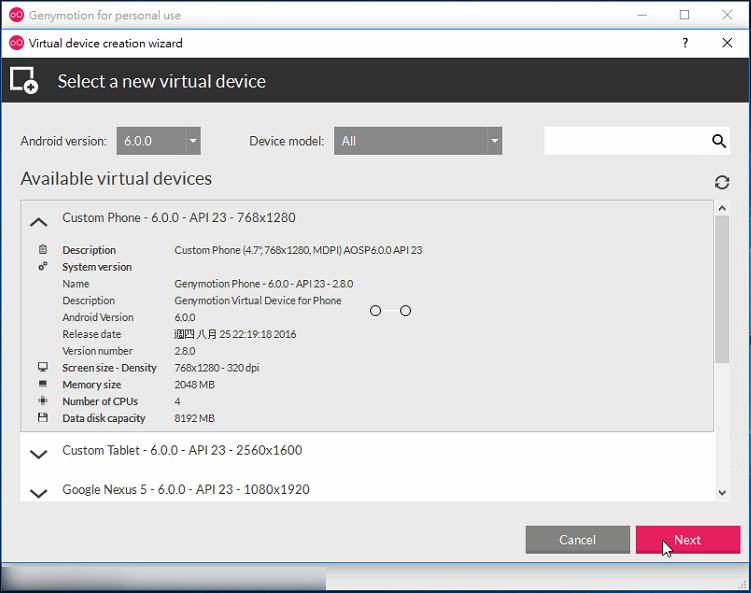The height and width of the screenshot is (593, 751).
Task: Open the Android version dropdown
Action: pos(159,141)
